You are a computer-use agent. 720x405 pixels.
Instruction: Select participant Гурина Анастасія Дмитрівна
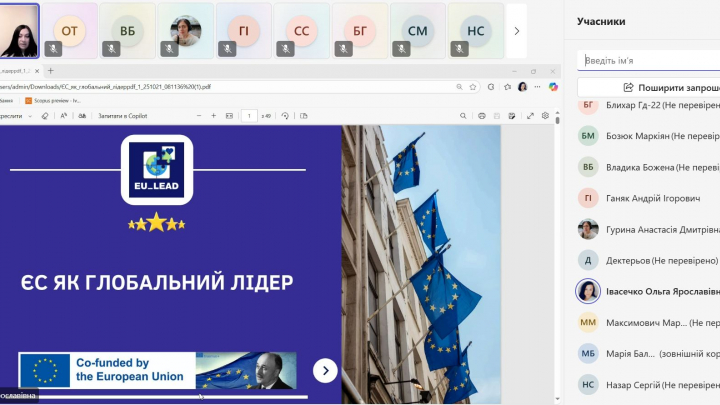coord(648,229)
